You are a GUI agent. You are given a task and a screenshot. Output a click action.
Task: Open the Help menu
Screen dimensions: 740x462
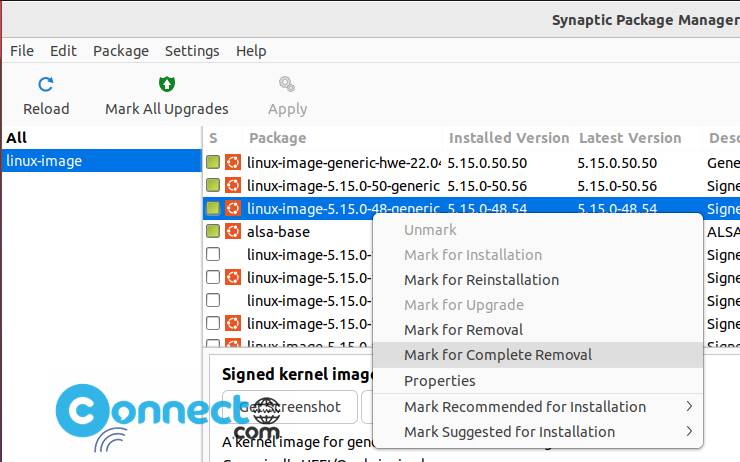tap(251, 51)
